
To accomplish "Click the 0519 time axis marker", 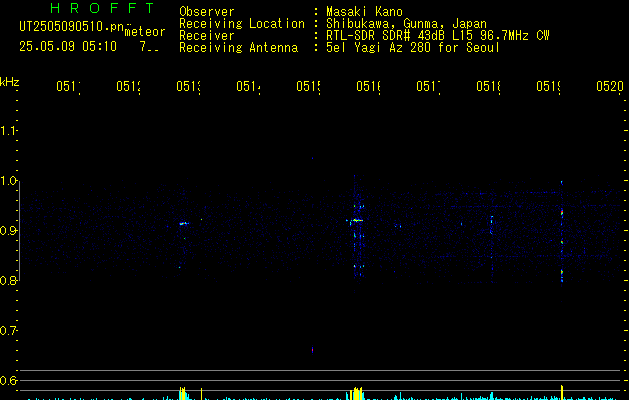I will 548,86.
